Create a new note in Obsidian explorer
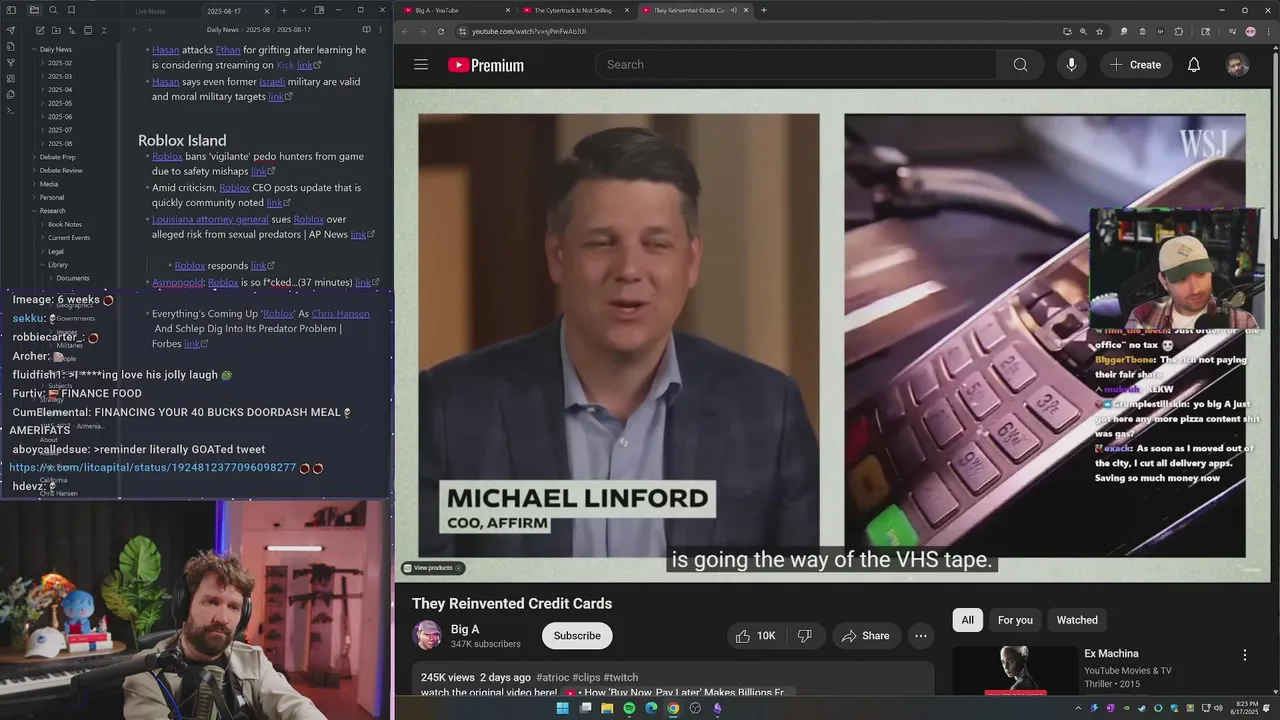This screenshot has height=720, width=1280. (39, 30)
